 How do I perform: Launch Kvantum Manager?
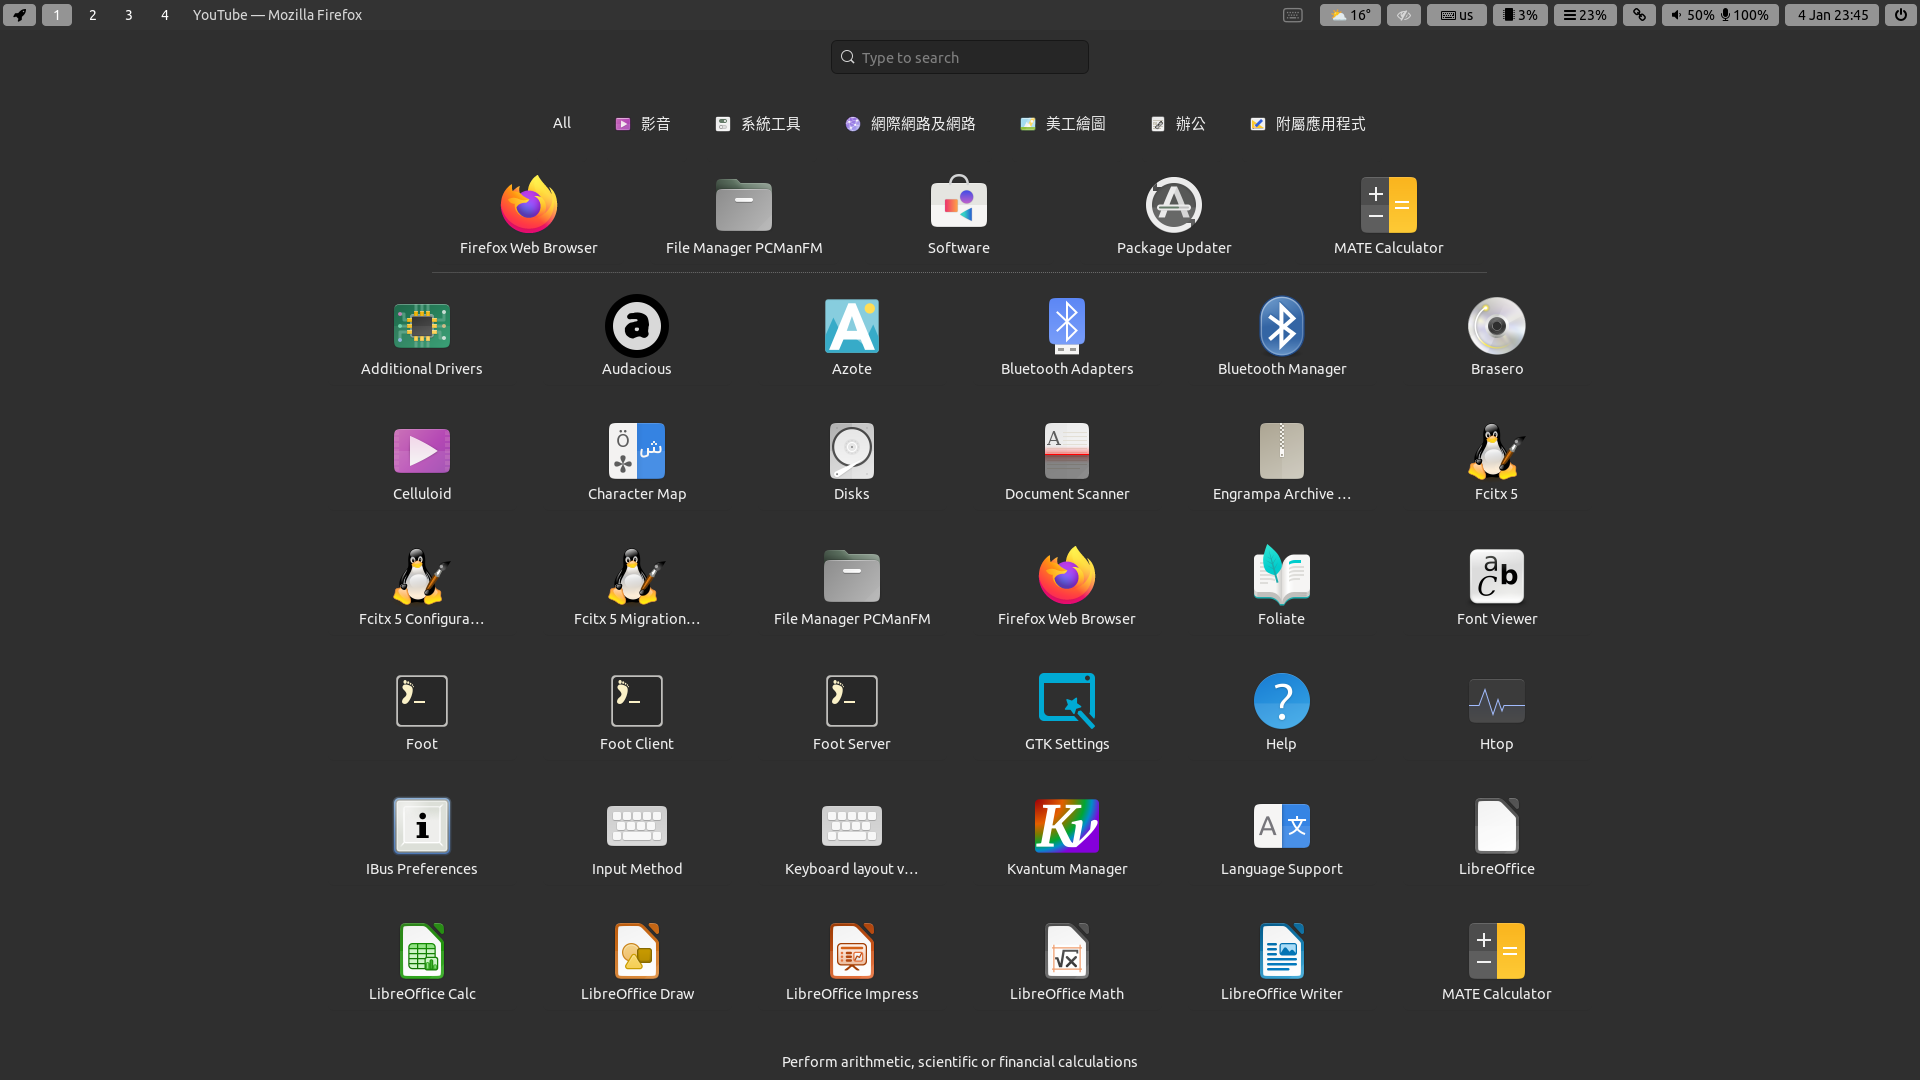[1067, 838]
